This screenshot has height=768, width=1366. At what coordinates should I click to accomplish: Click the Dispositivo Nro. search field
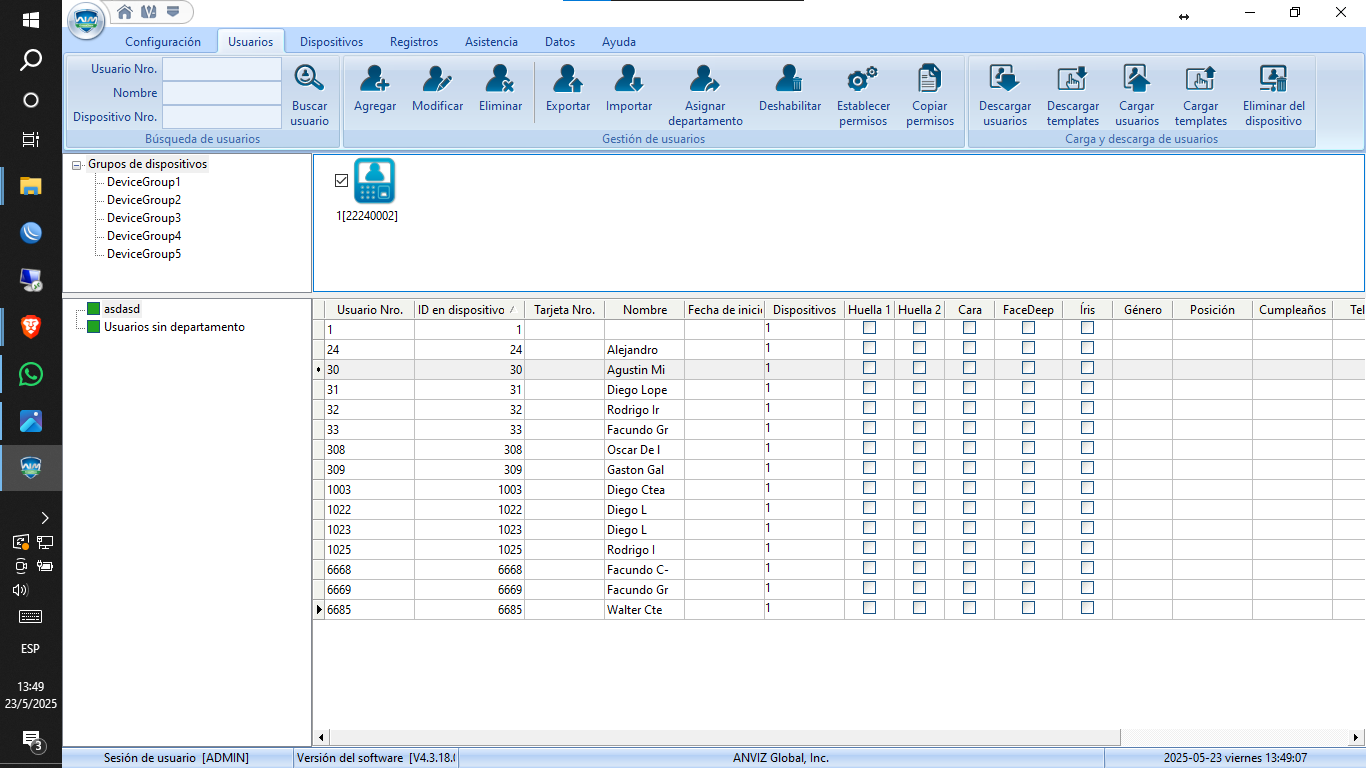[222, 117]
